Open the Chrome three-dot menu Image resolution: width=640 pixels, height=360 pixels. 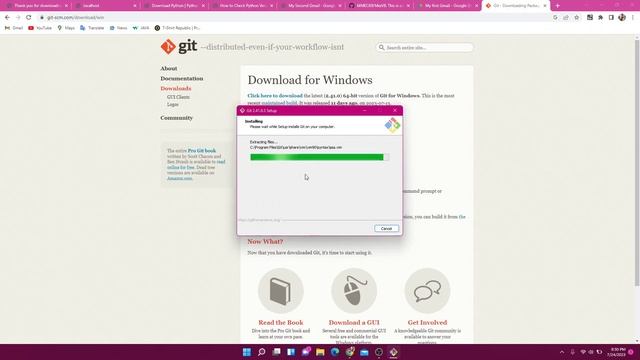633,18
